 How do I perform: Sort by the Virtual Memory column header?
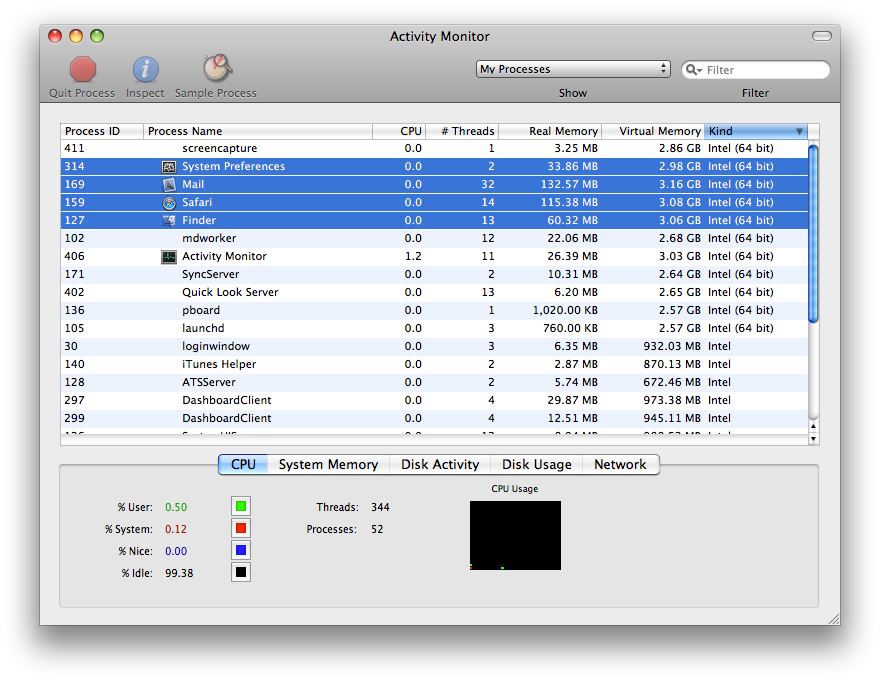(653, 131)
